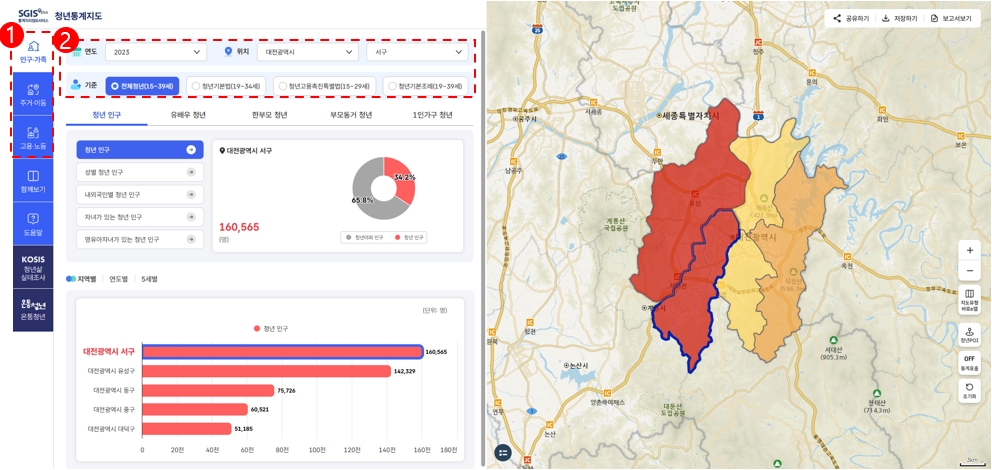Expand the 서구 district dropdown
Screen dimensions: 992x470
click(416, 51)
